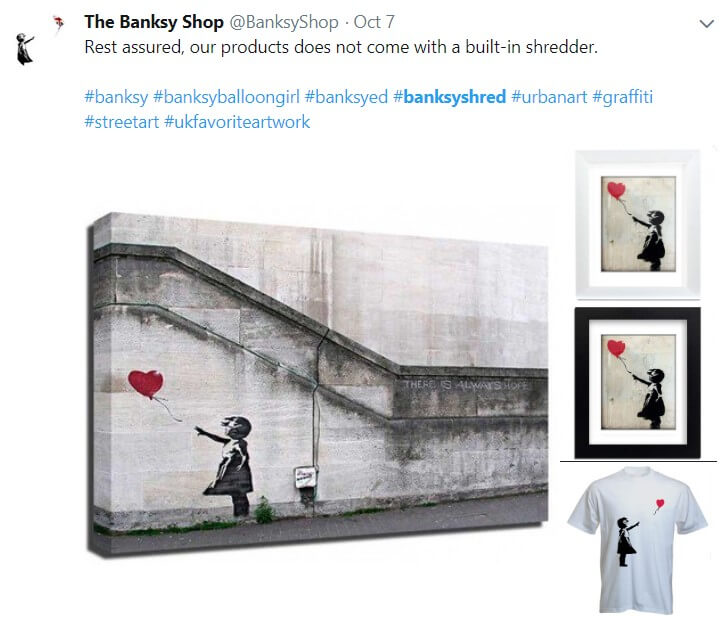
Task: Open the #banksyed hashtag
Action: 346,97
